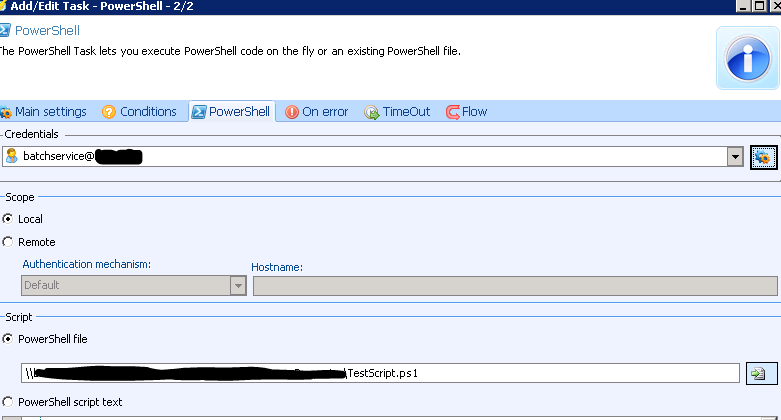781x420 pixels.
Task: Click the Flow tab red arrow icon
Action: coord(453,112)
